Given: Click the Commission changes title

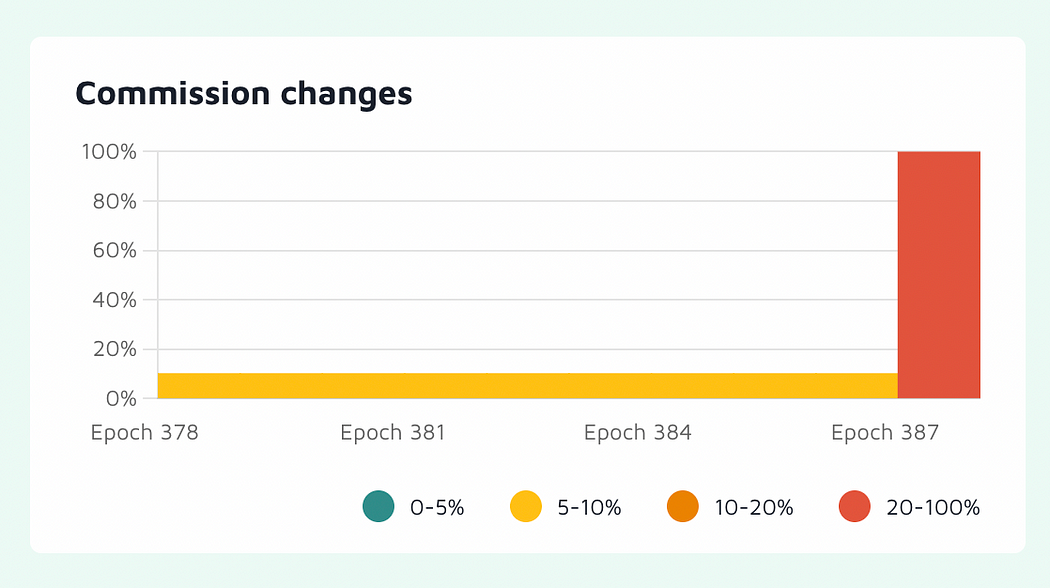Looking at the screenshot, I should pos(244,94).
